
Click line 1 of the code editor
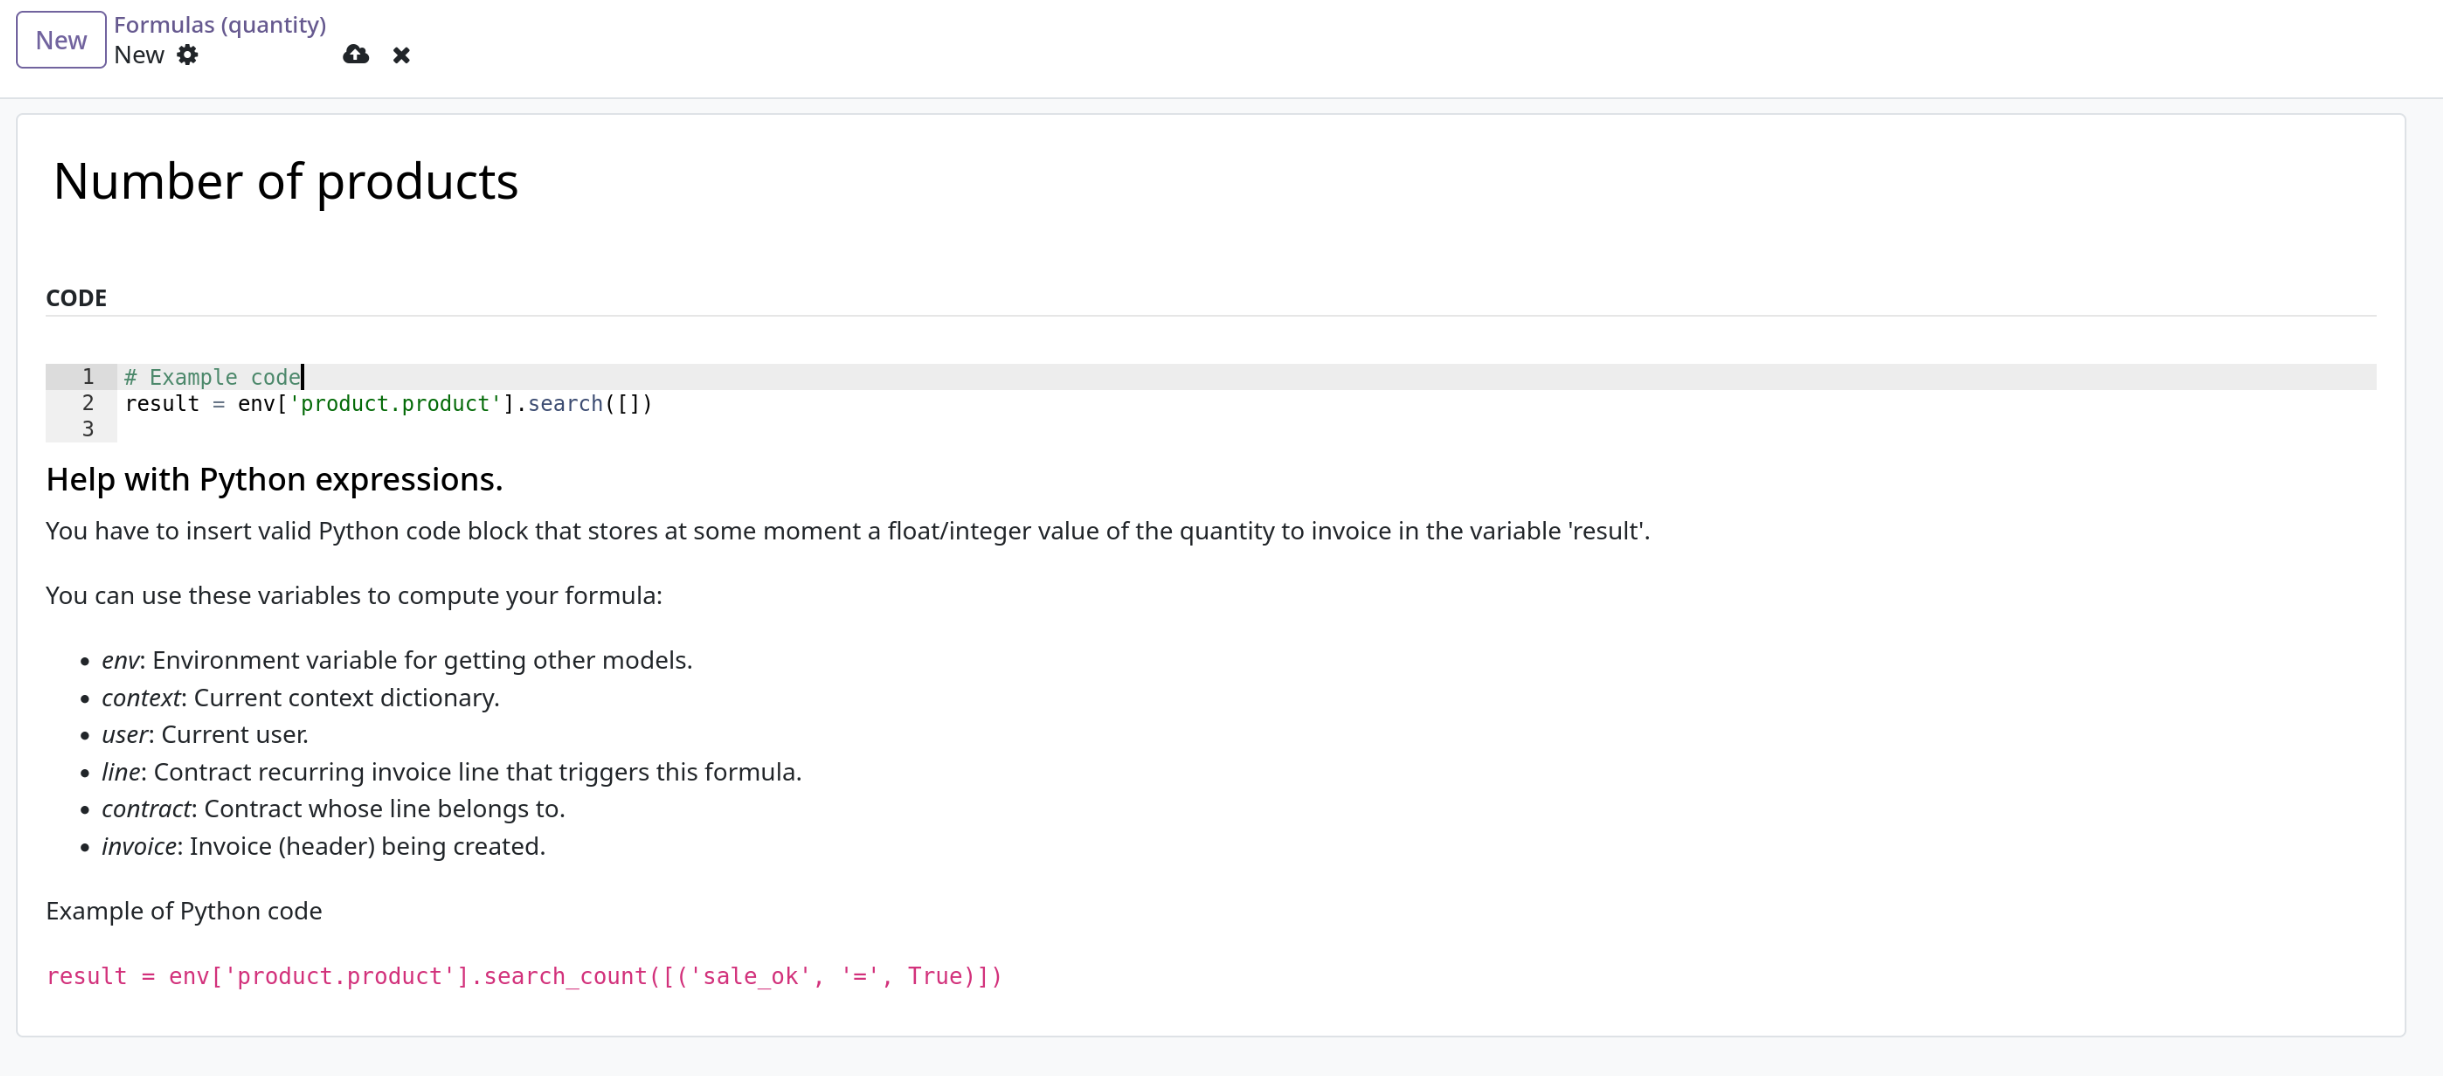click(x=1246, y=377)
